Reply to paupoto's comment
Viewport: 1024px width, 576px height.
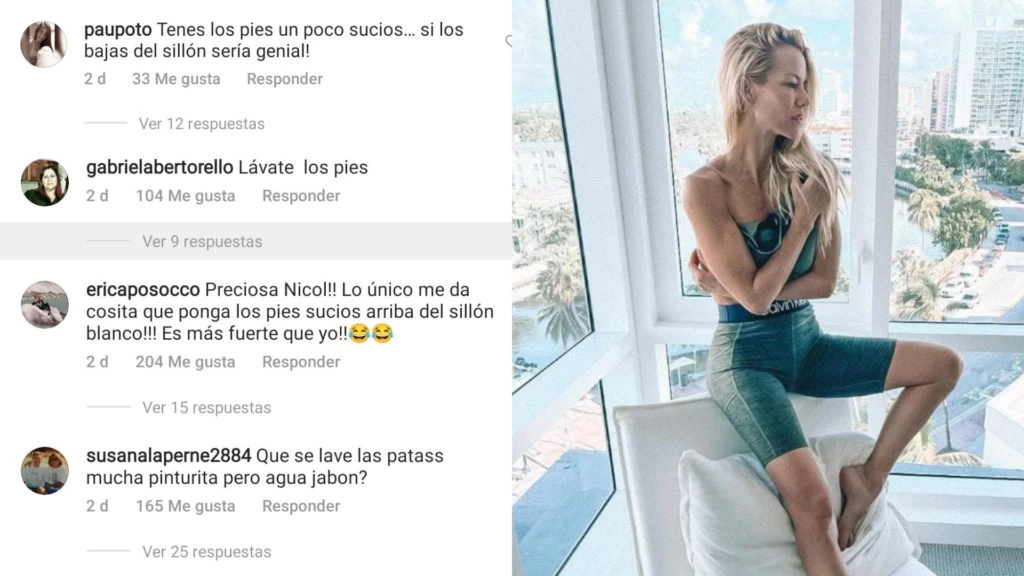click(x=285, y=79)
